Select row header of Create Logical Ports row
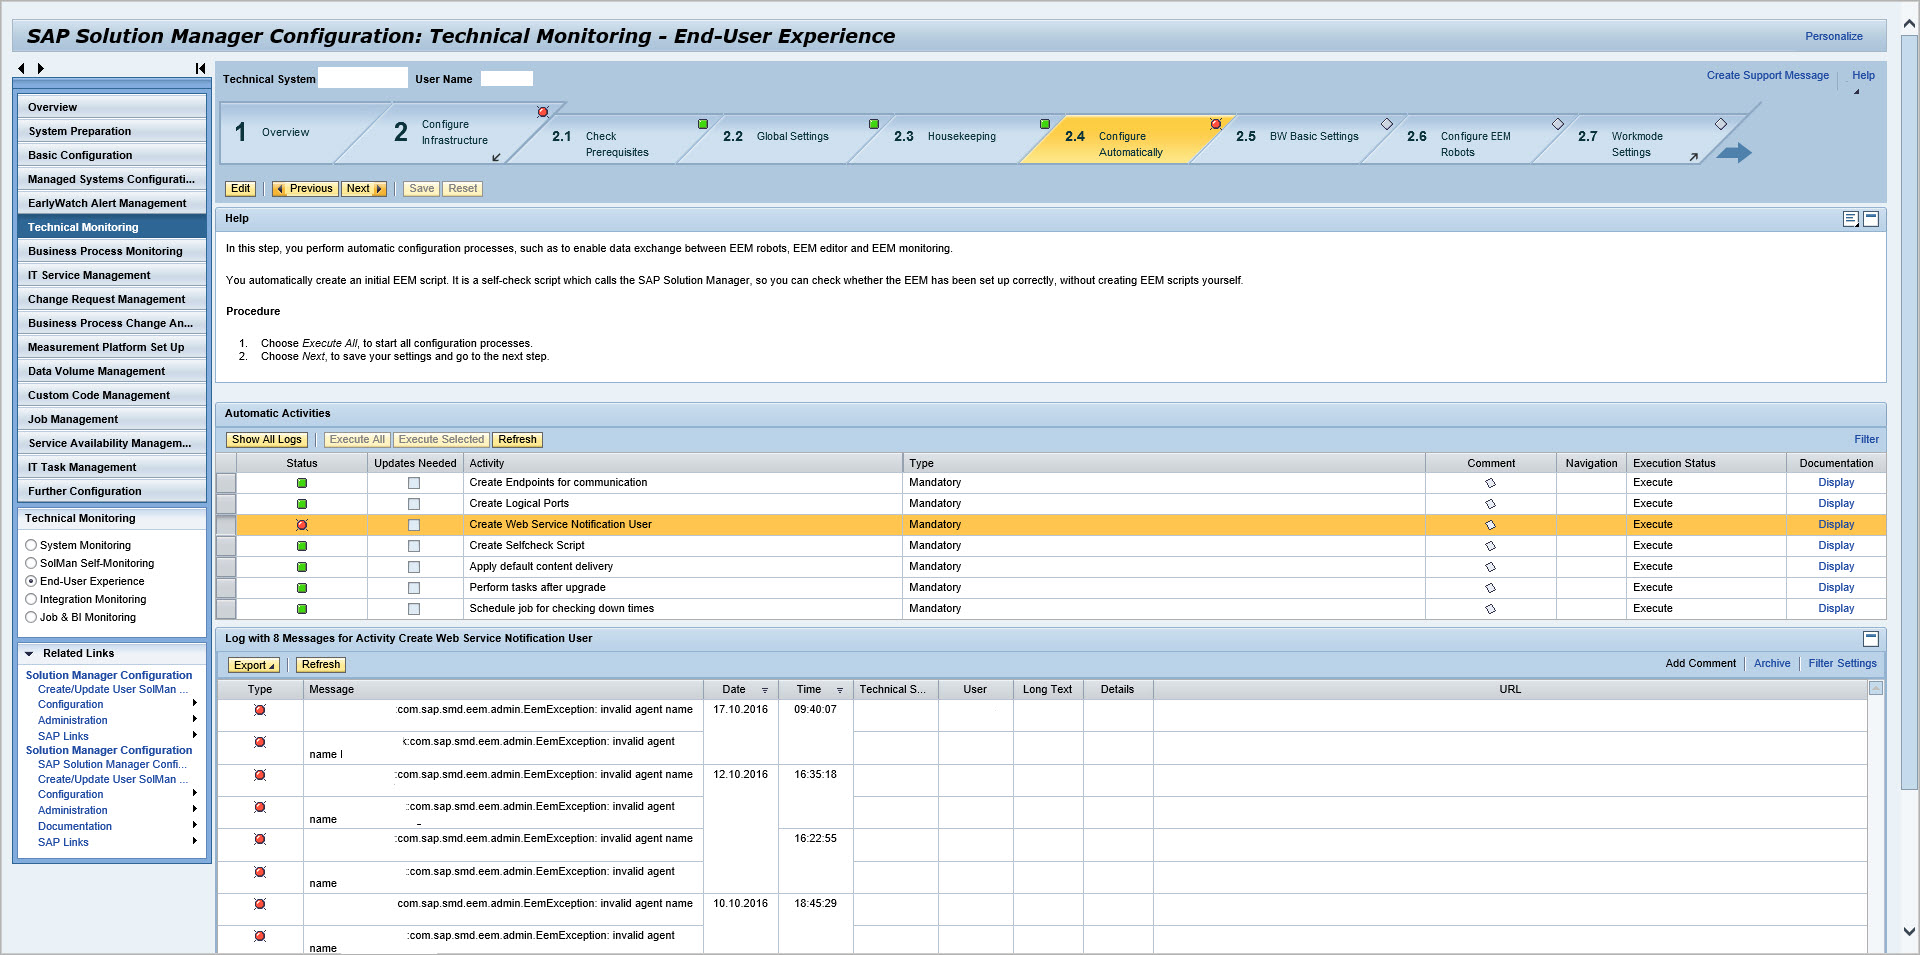 click(x=226, y=504)
